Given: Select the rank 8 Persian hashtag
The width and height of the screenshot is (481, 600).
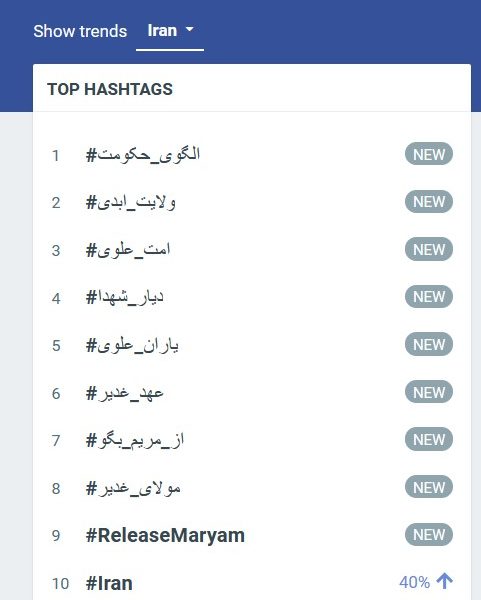Looking at the screenshot, I should pos(133,488).
